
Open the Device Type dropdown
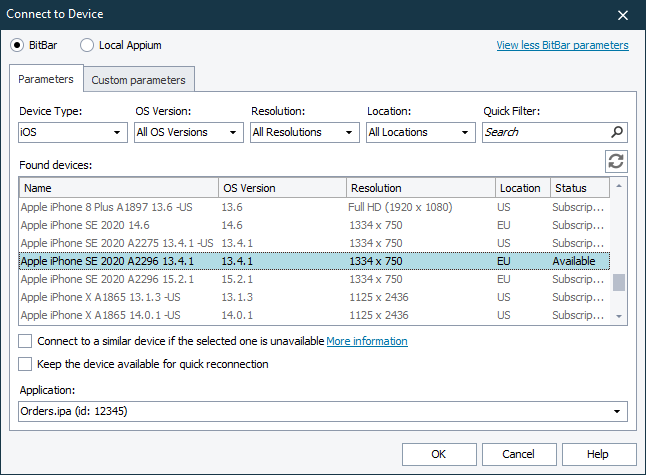[x=71, y=132]
